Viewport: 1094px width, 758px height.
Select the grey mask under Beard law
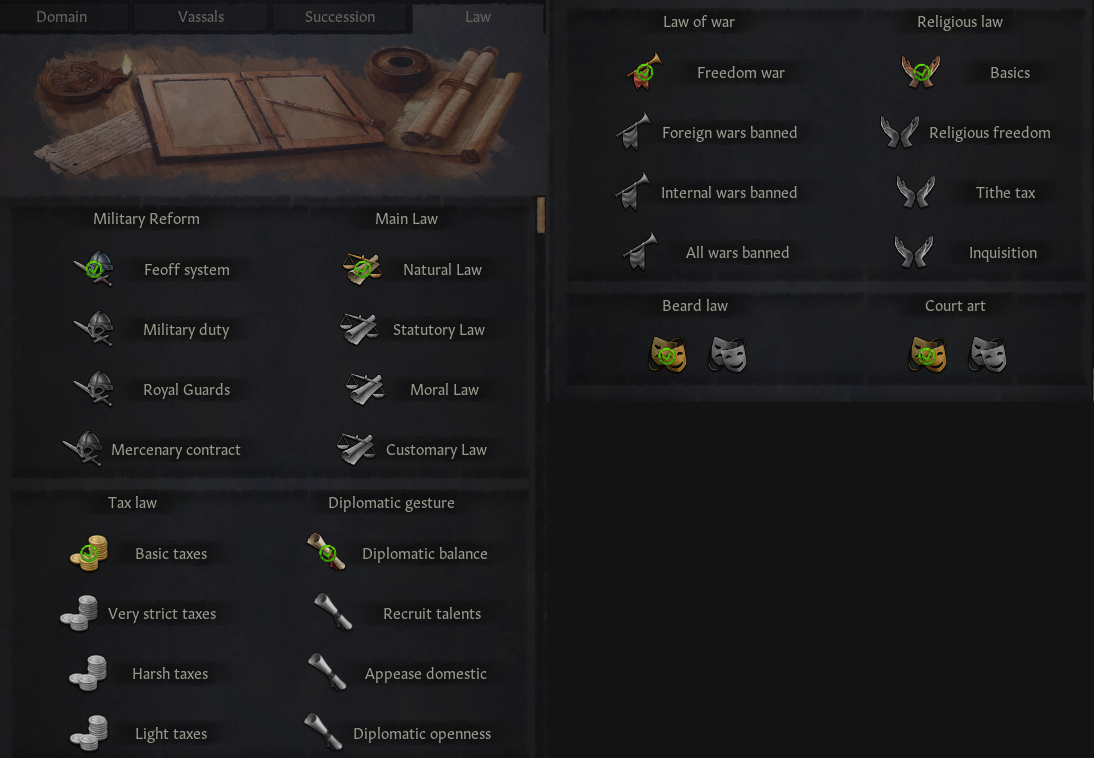click(728, 354)
